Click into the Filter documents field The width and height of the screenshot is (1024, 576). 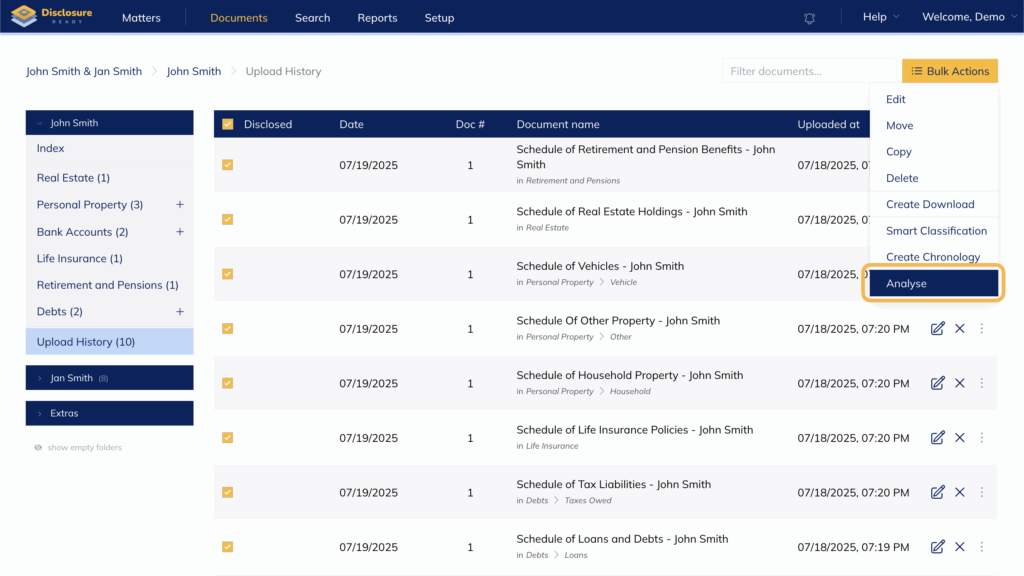point(809,71)
